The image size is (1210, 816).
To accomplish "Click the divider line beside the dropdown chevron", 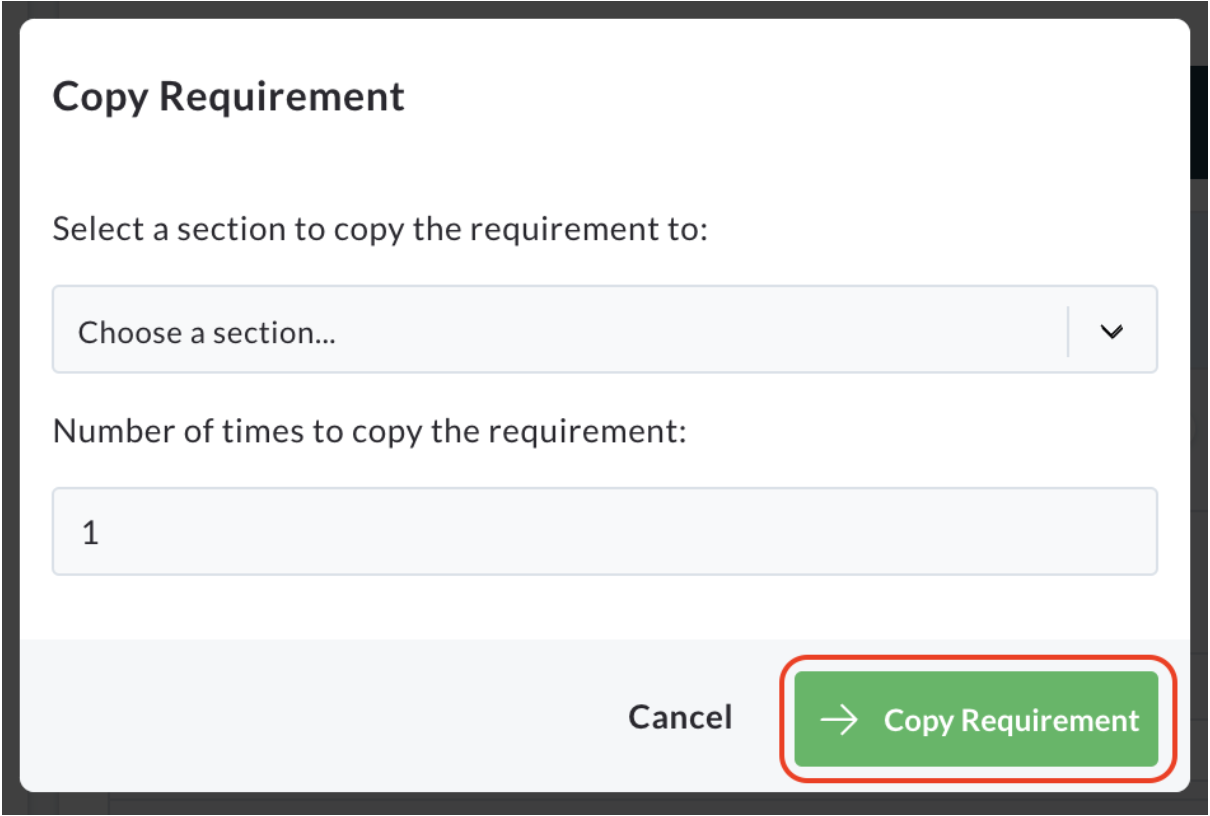I will 1068,332.
